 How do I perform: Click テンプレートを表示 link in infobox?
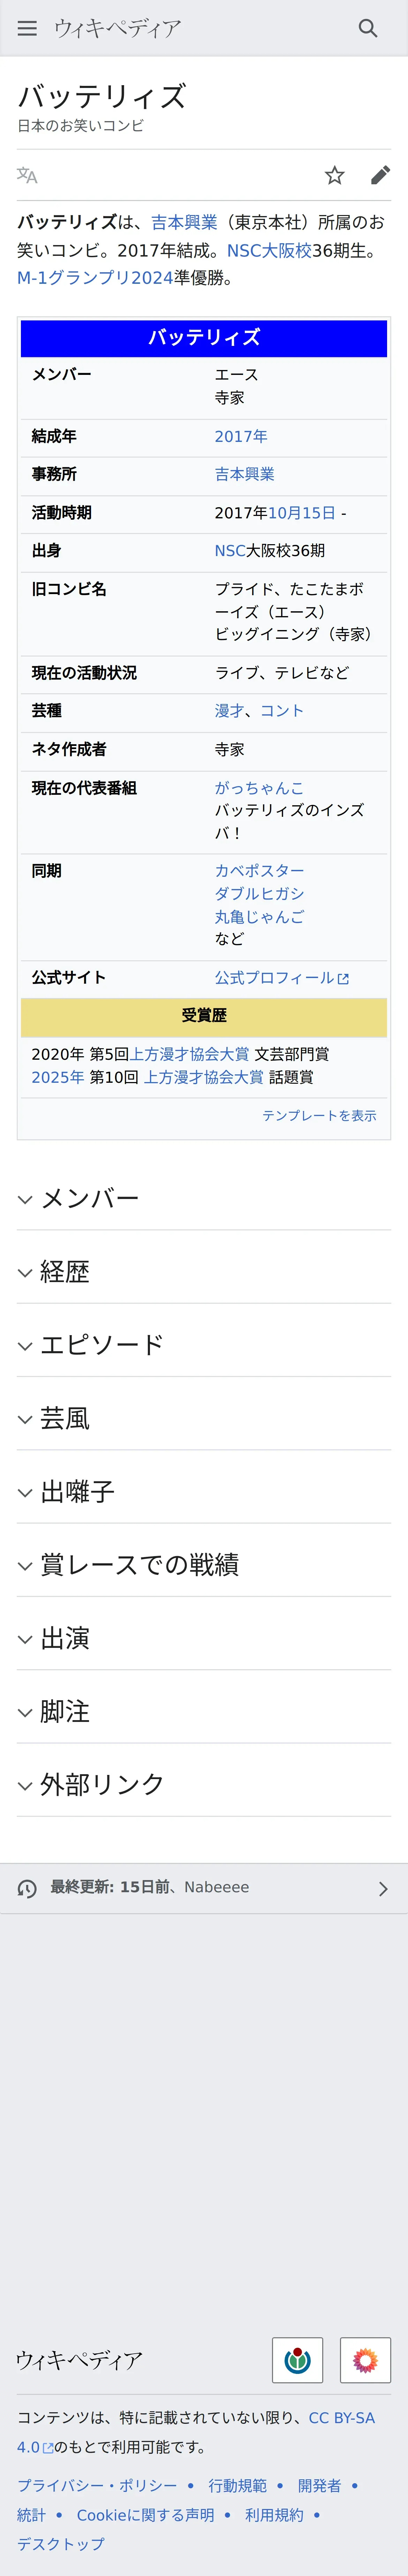click(319, 1115)
